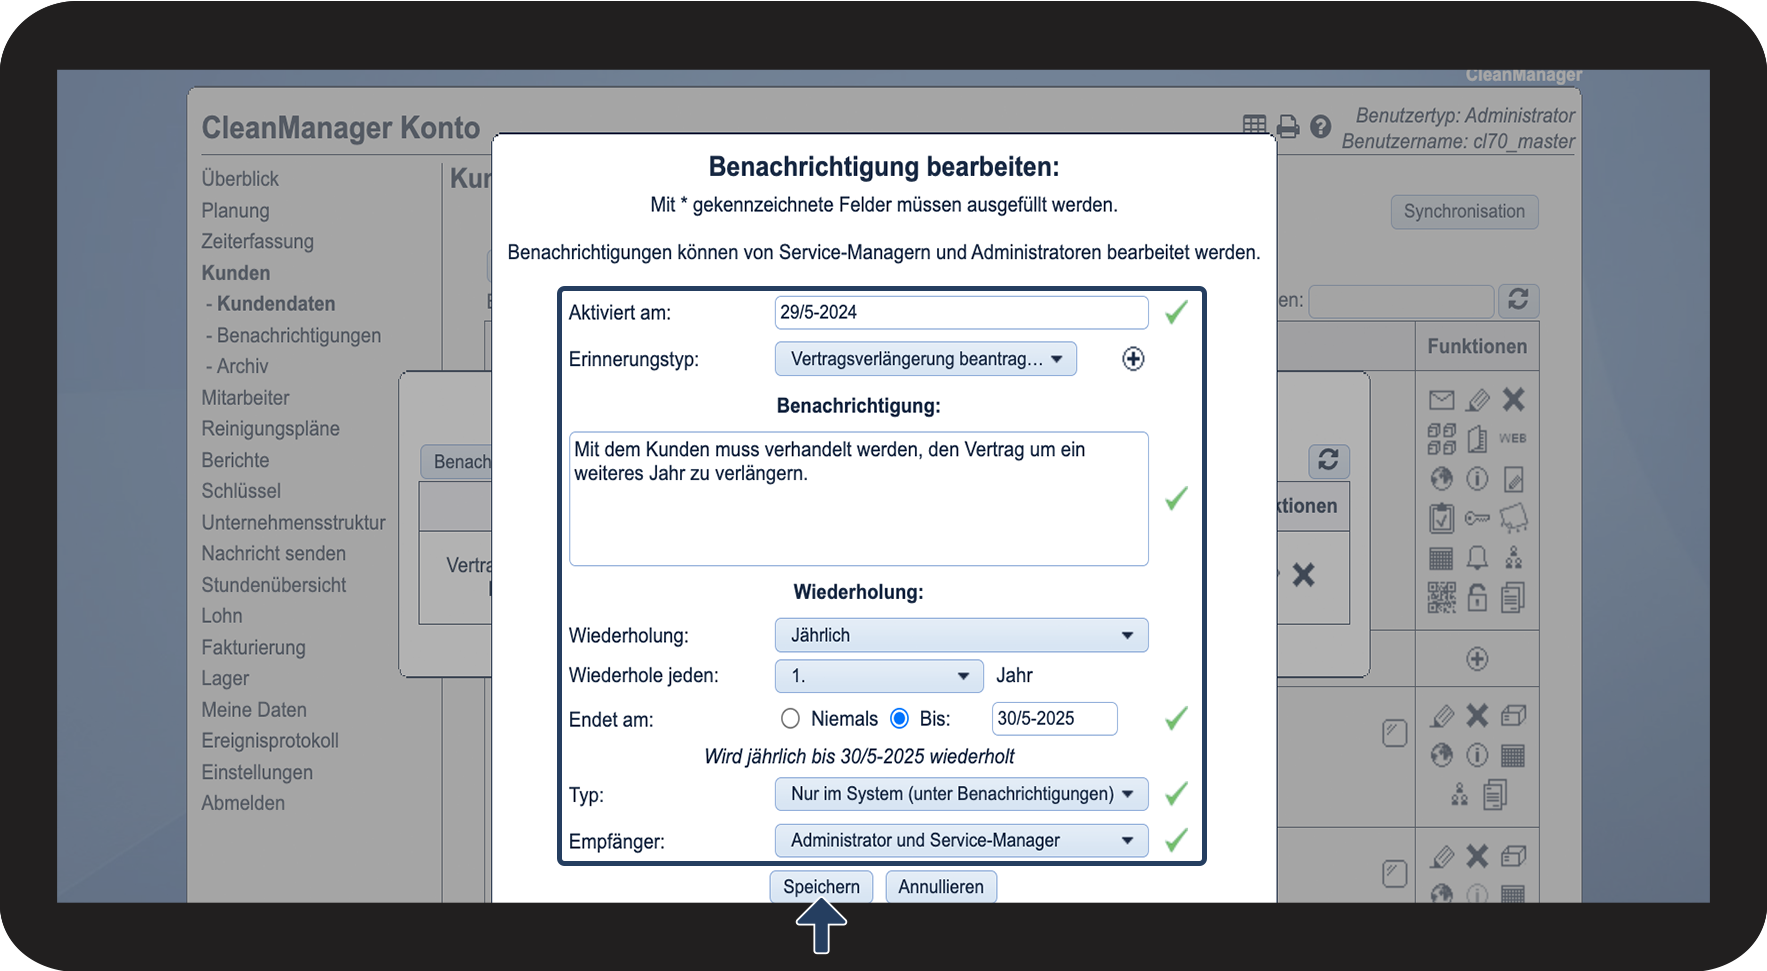
Task: Click the Aktiviert am date field
Action: click(961, 313)
